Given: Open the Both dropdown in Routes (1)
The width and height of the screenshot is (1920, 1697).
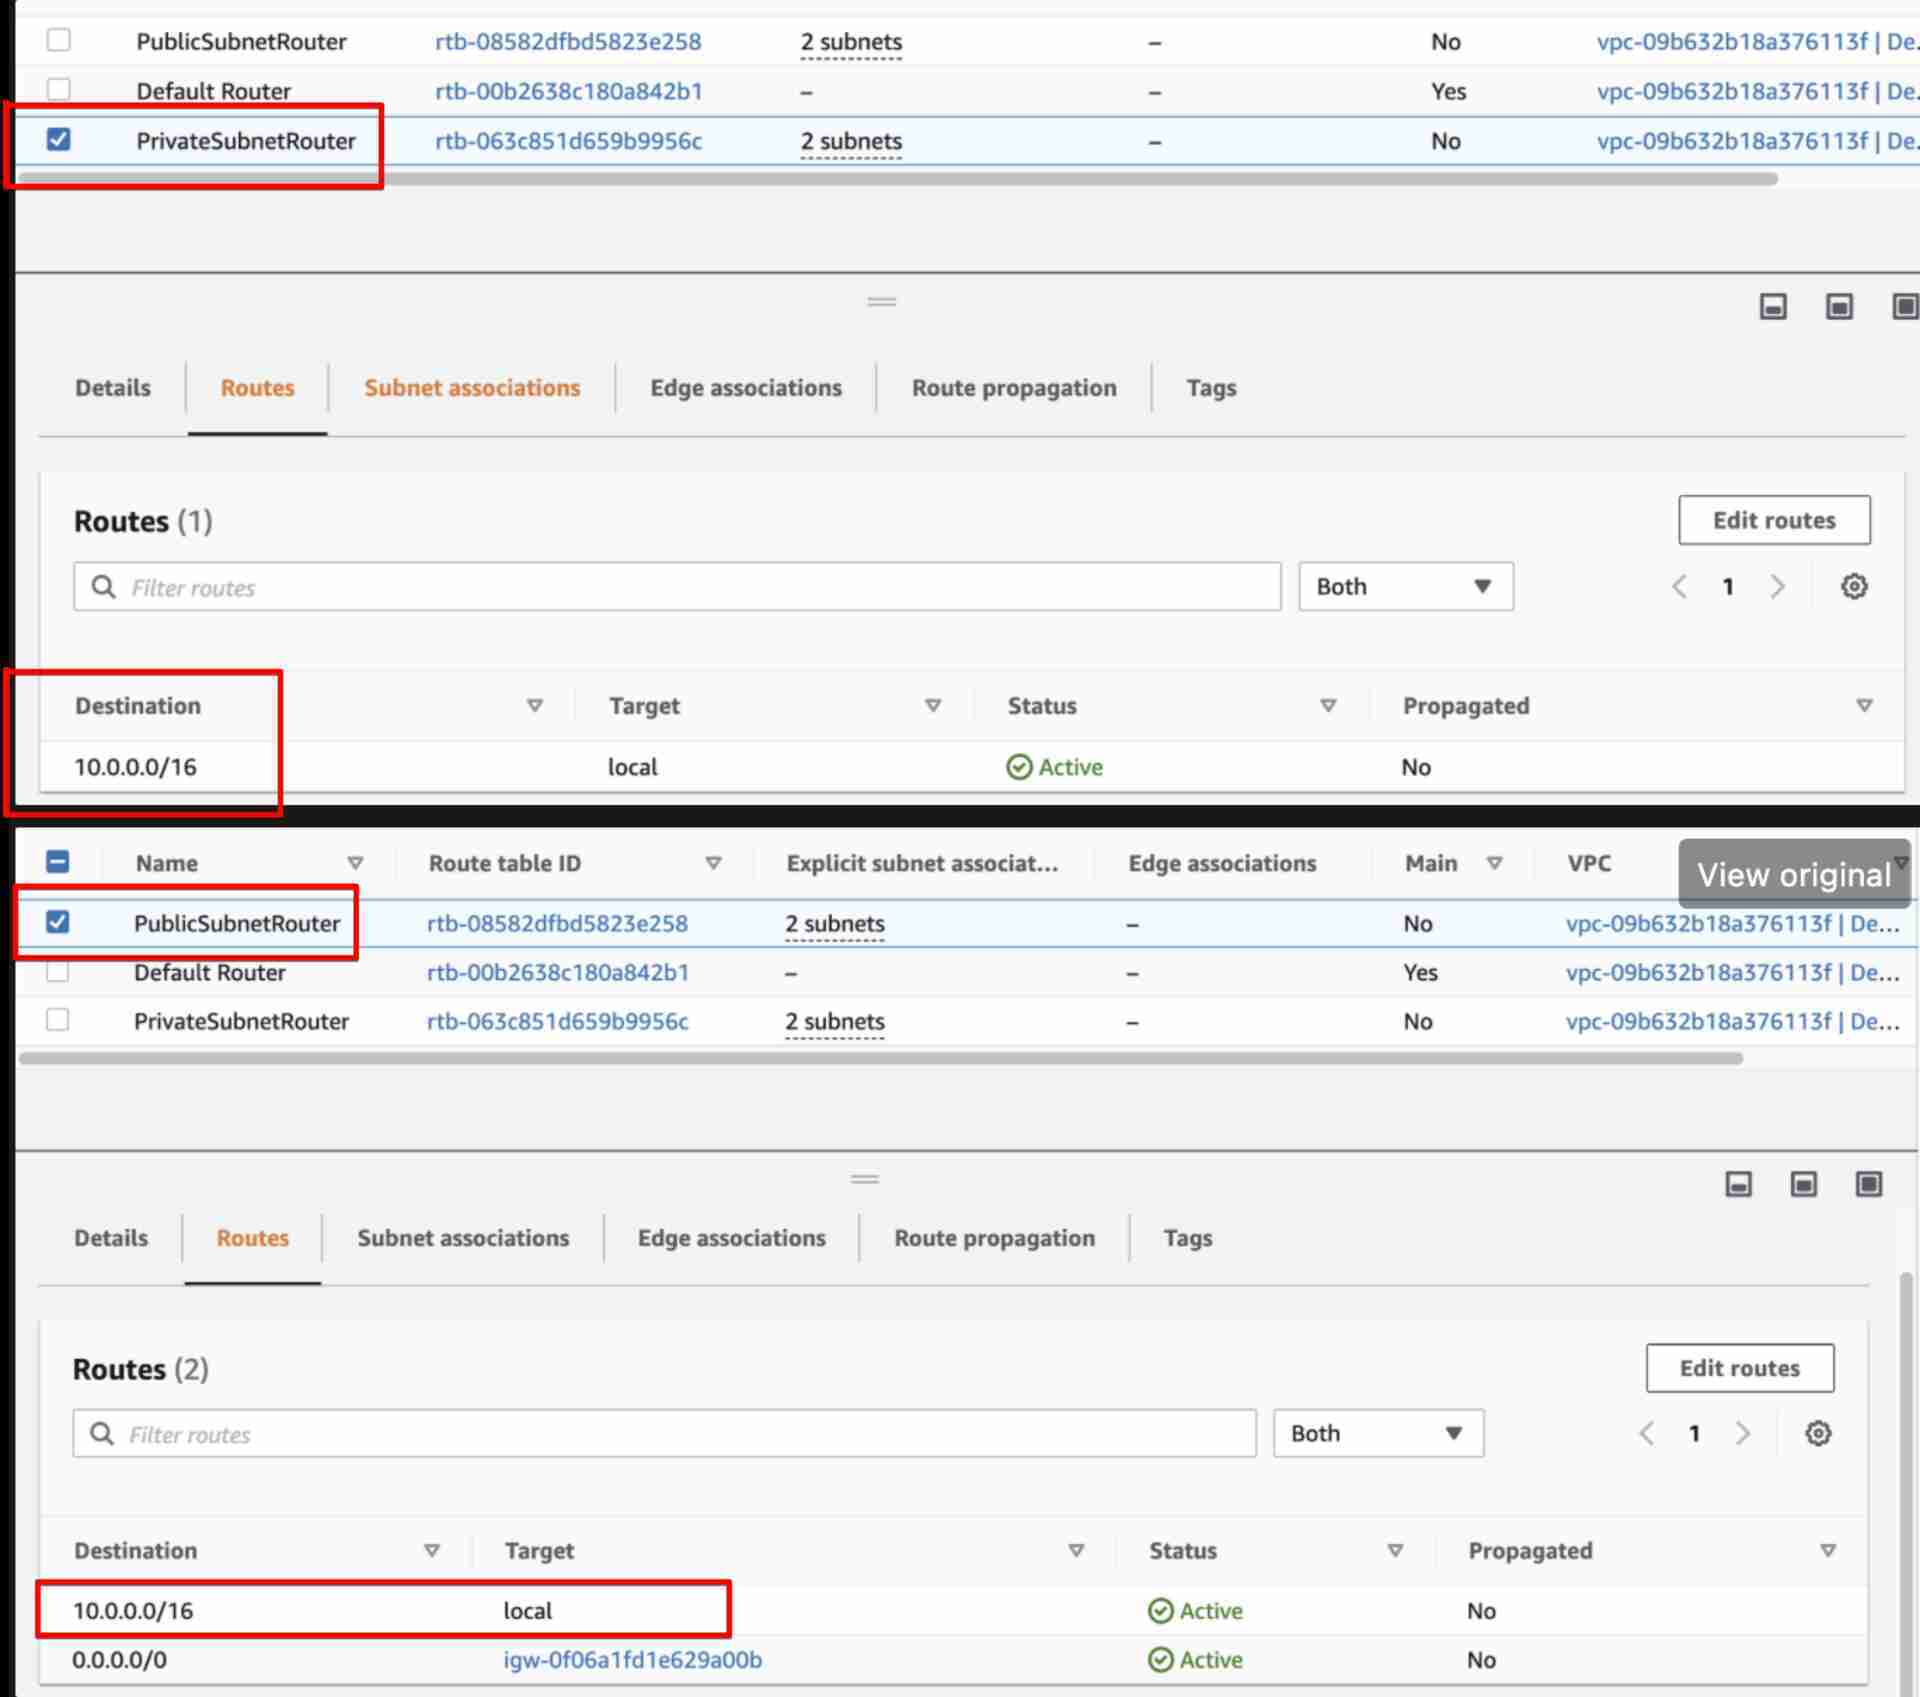Looking at the screenshot, I should (1406, 587).
